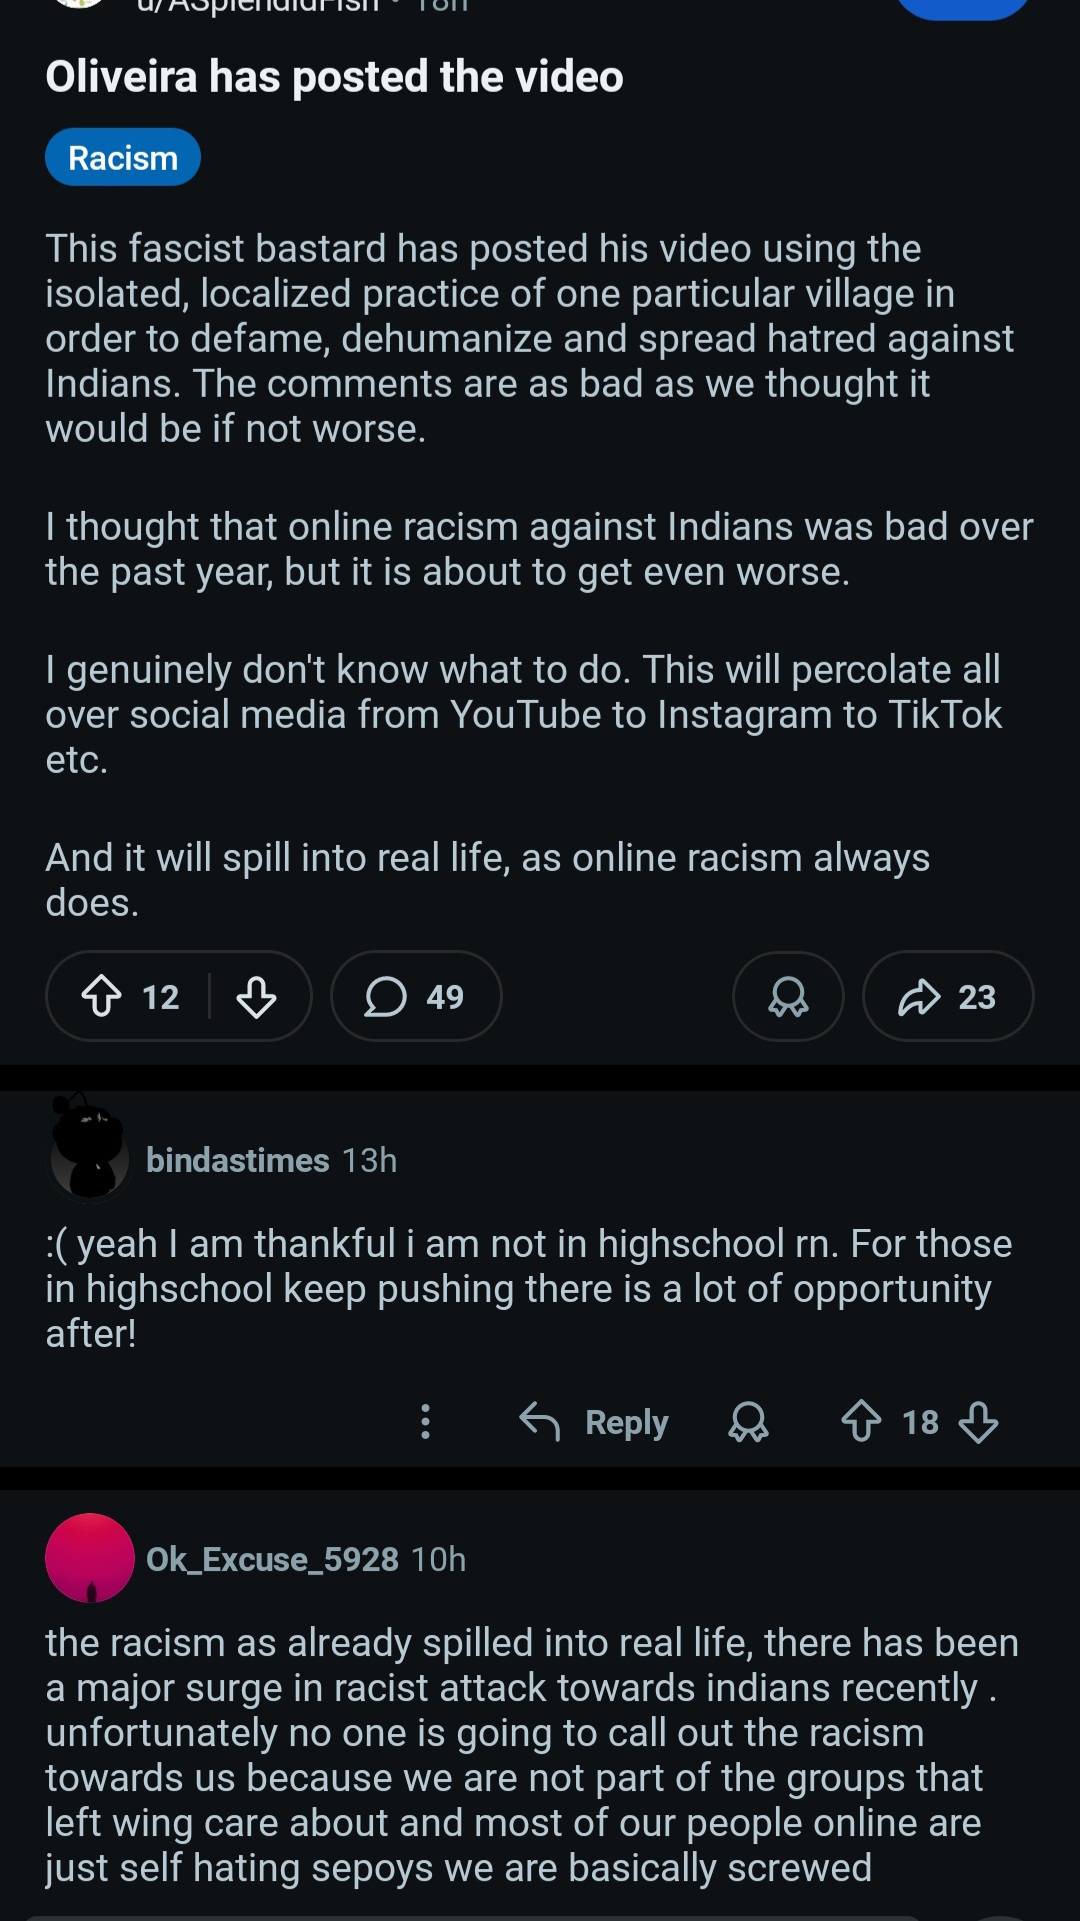Viewport: 1080px width, 1921px height.
Task: Open bindastimes' user profile
Action: [x=237, y=1160]
